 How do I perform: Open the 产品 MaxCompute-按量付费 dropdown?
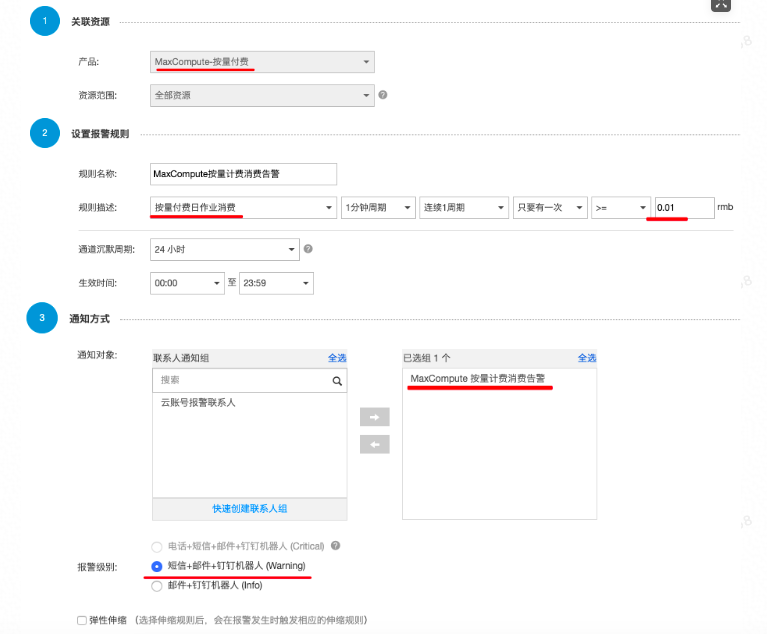coord(262,62)
